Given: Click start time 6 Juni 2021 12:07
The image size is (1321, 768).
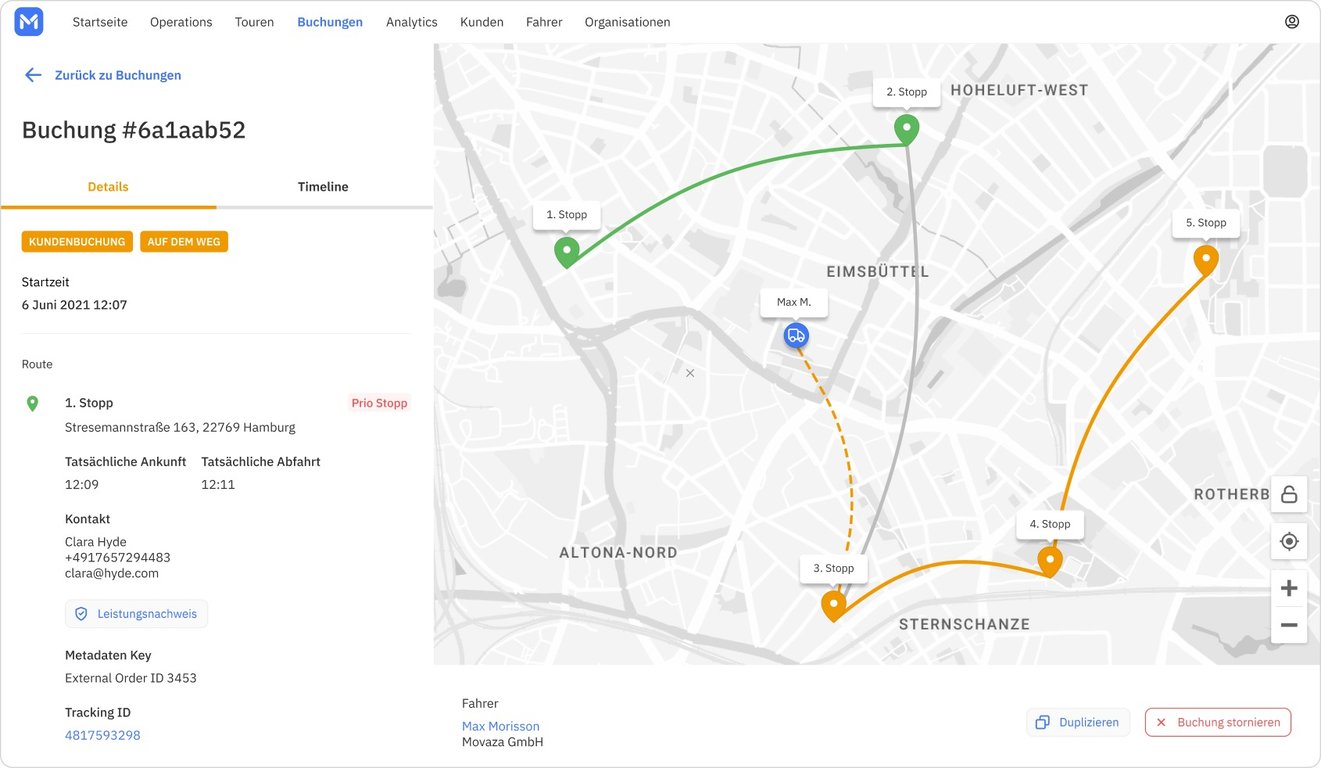Looking at the screenshot, I should point(74,305).
